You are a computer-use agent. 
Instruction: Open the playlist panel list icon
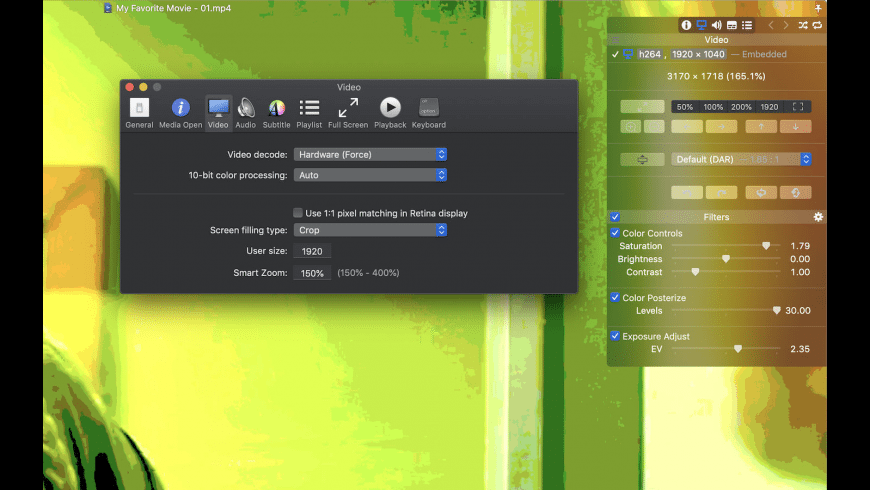click(747, 25)
